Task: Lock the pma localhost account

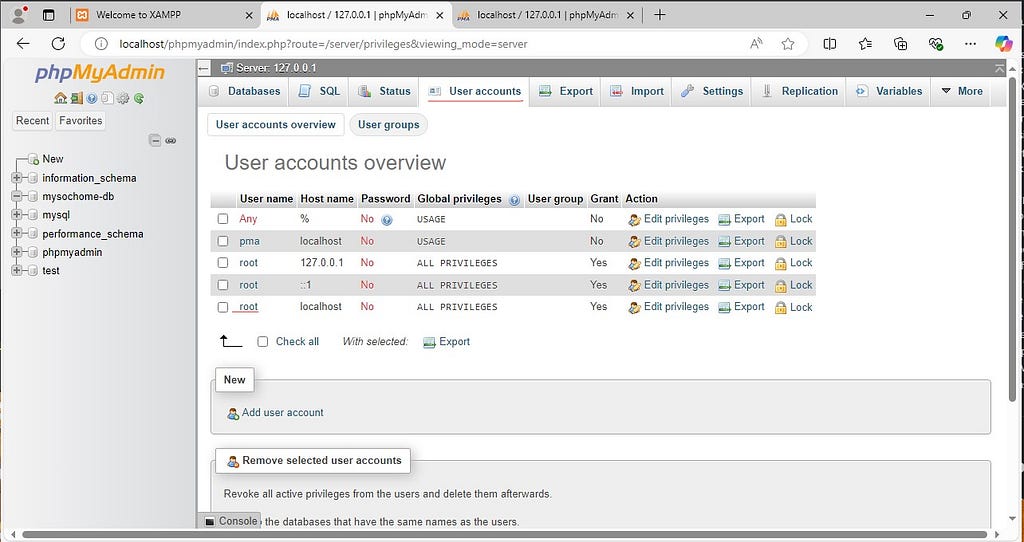Action: click(x=793, y=242)
